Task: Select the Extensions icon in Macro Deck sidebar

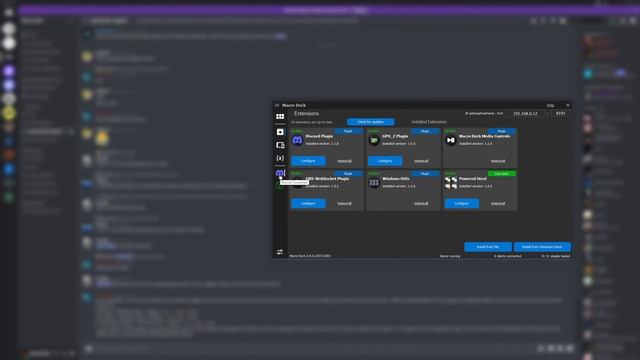Action: (x=280, y=132)
